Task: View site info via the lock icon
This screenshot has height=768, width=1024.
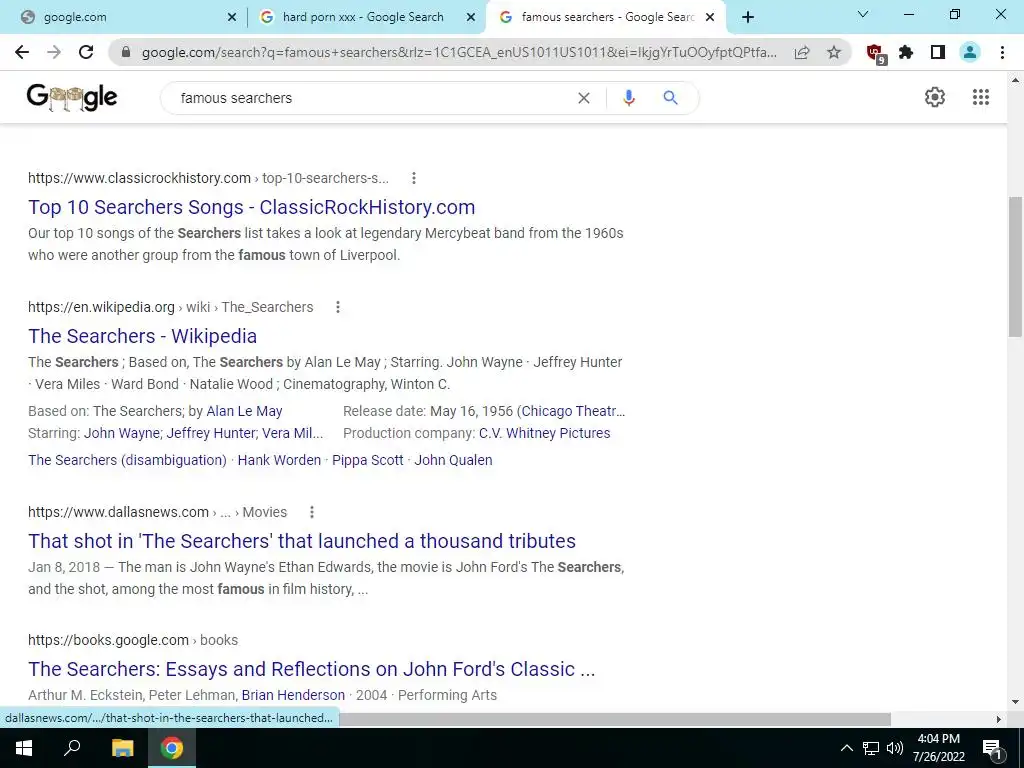Action: (126, 52)
